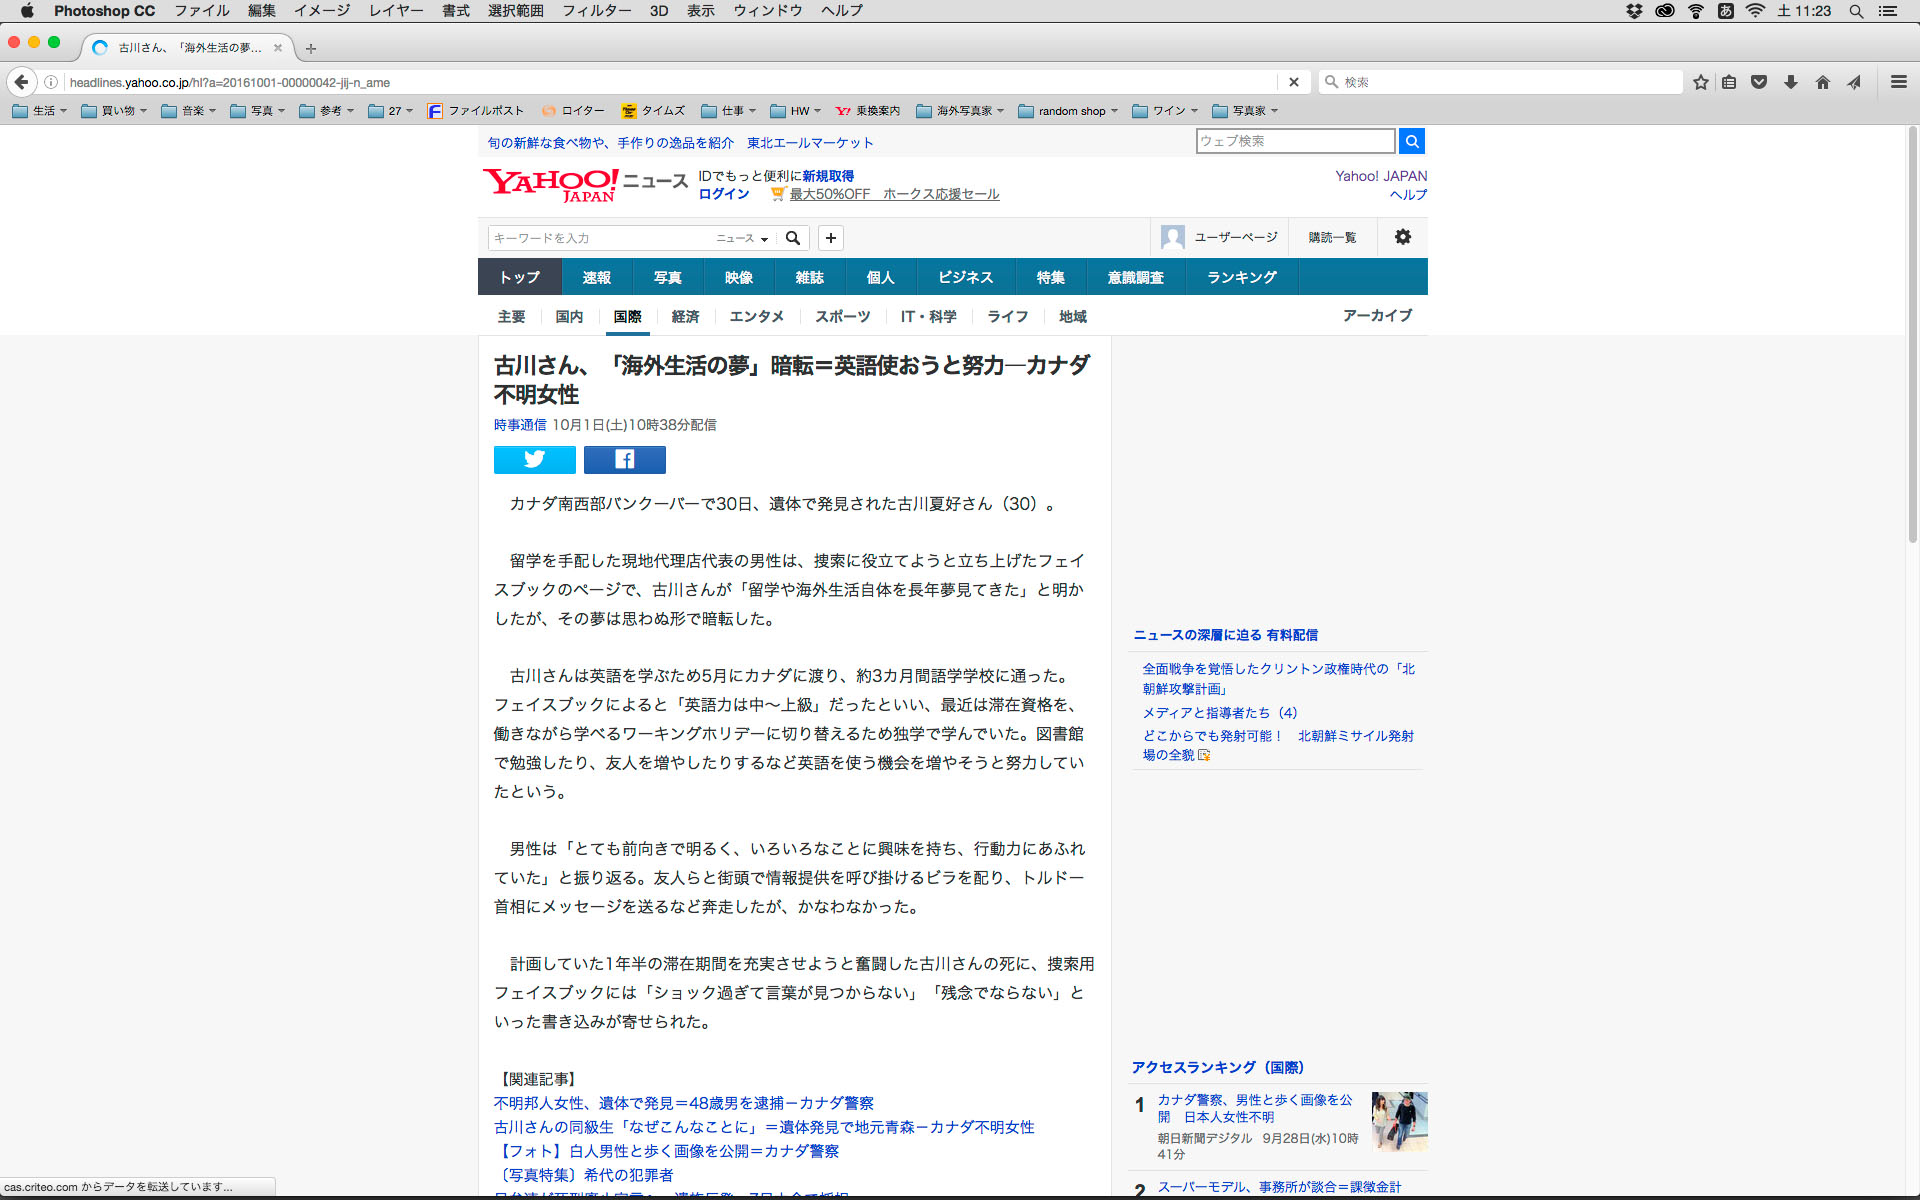
Task: Click blue web search magnifier button
Action: pos(1412,141)
